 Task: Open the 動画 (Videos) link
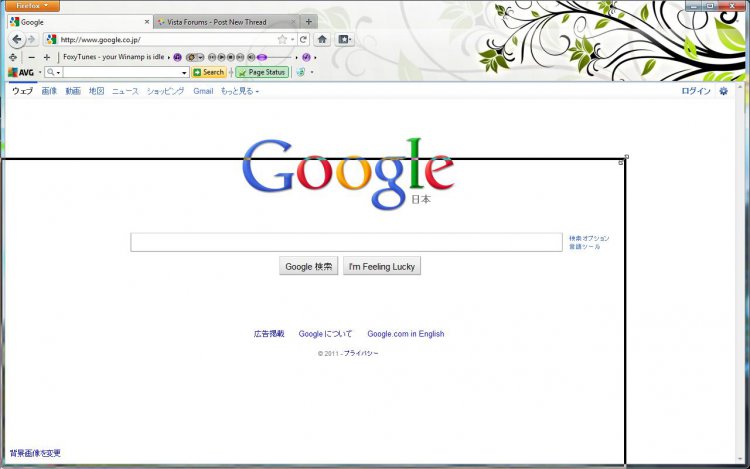pyautogui.click(x=73, y=91)
